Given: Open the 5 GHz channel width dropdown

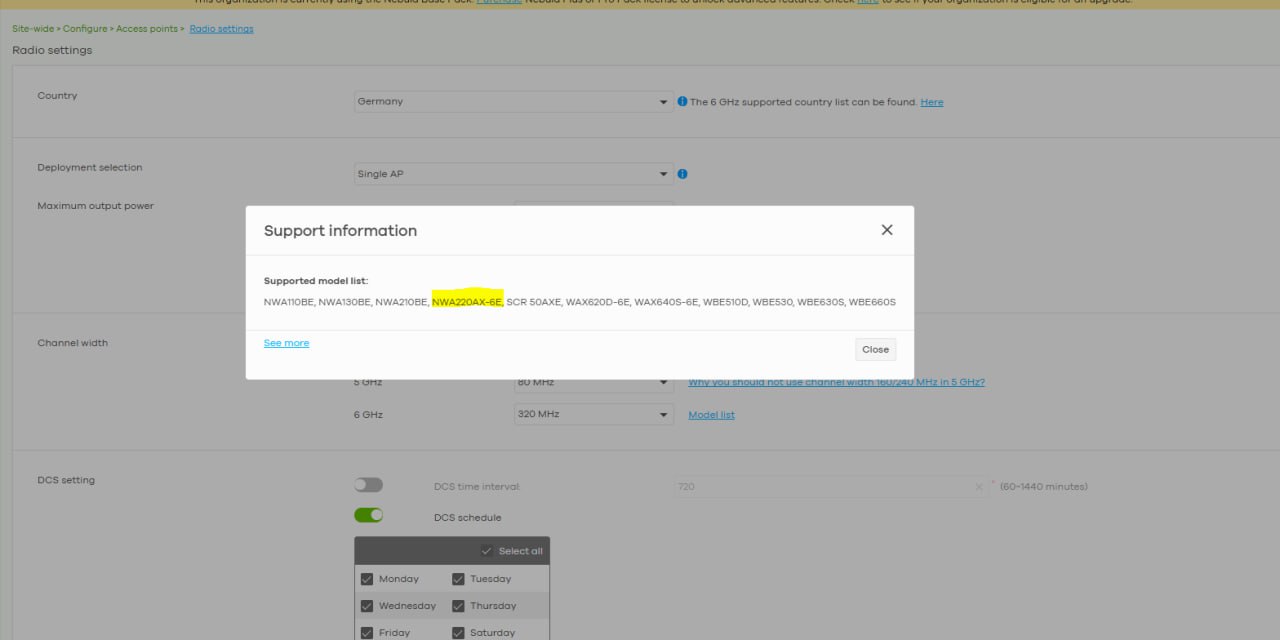Looking at the screenshot, I should tap(594, 382).
